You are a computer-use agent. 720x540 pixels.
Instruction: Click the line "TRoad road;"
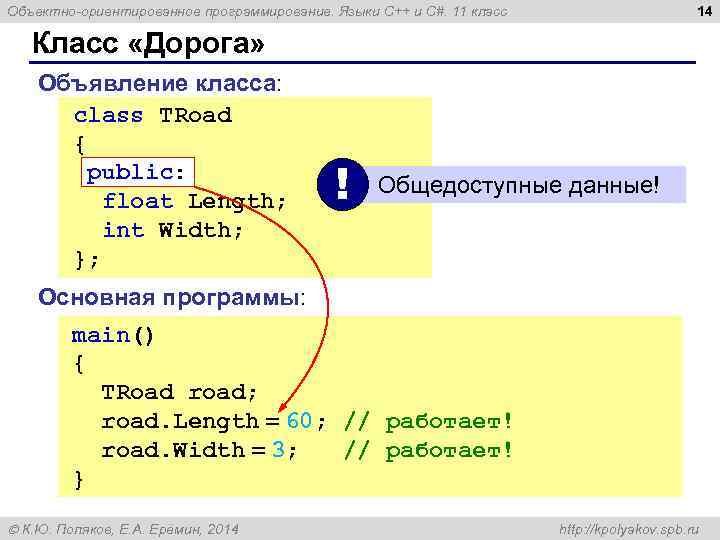click(179, 392)
